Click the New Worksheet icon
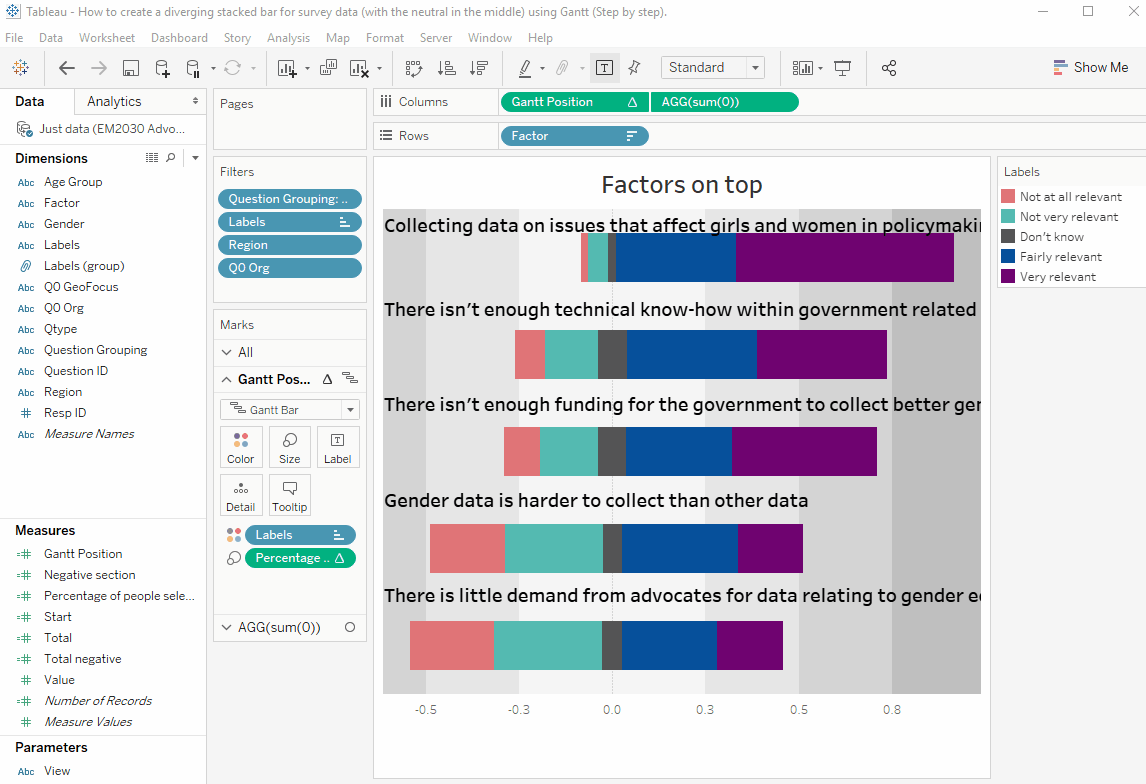 pos(286,68)
